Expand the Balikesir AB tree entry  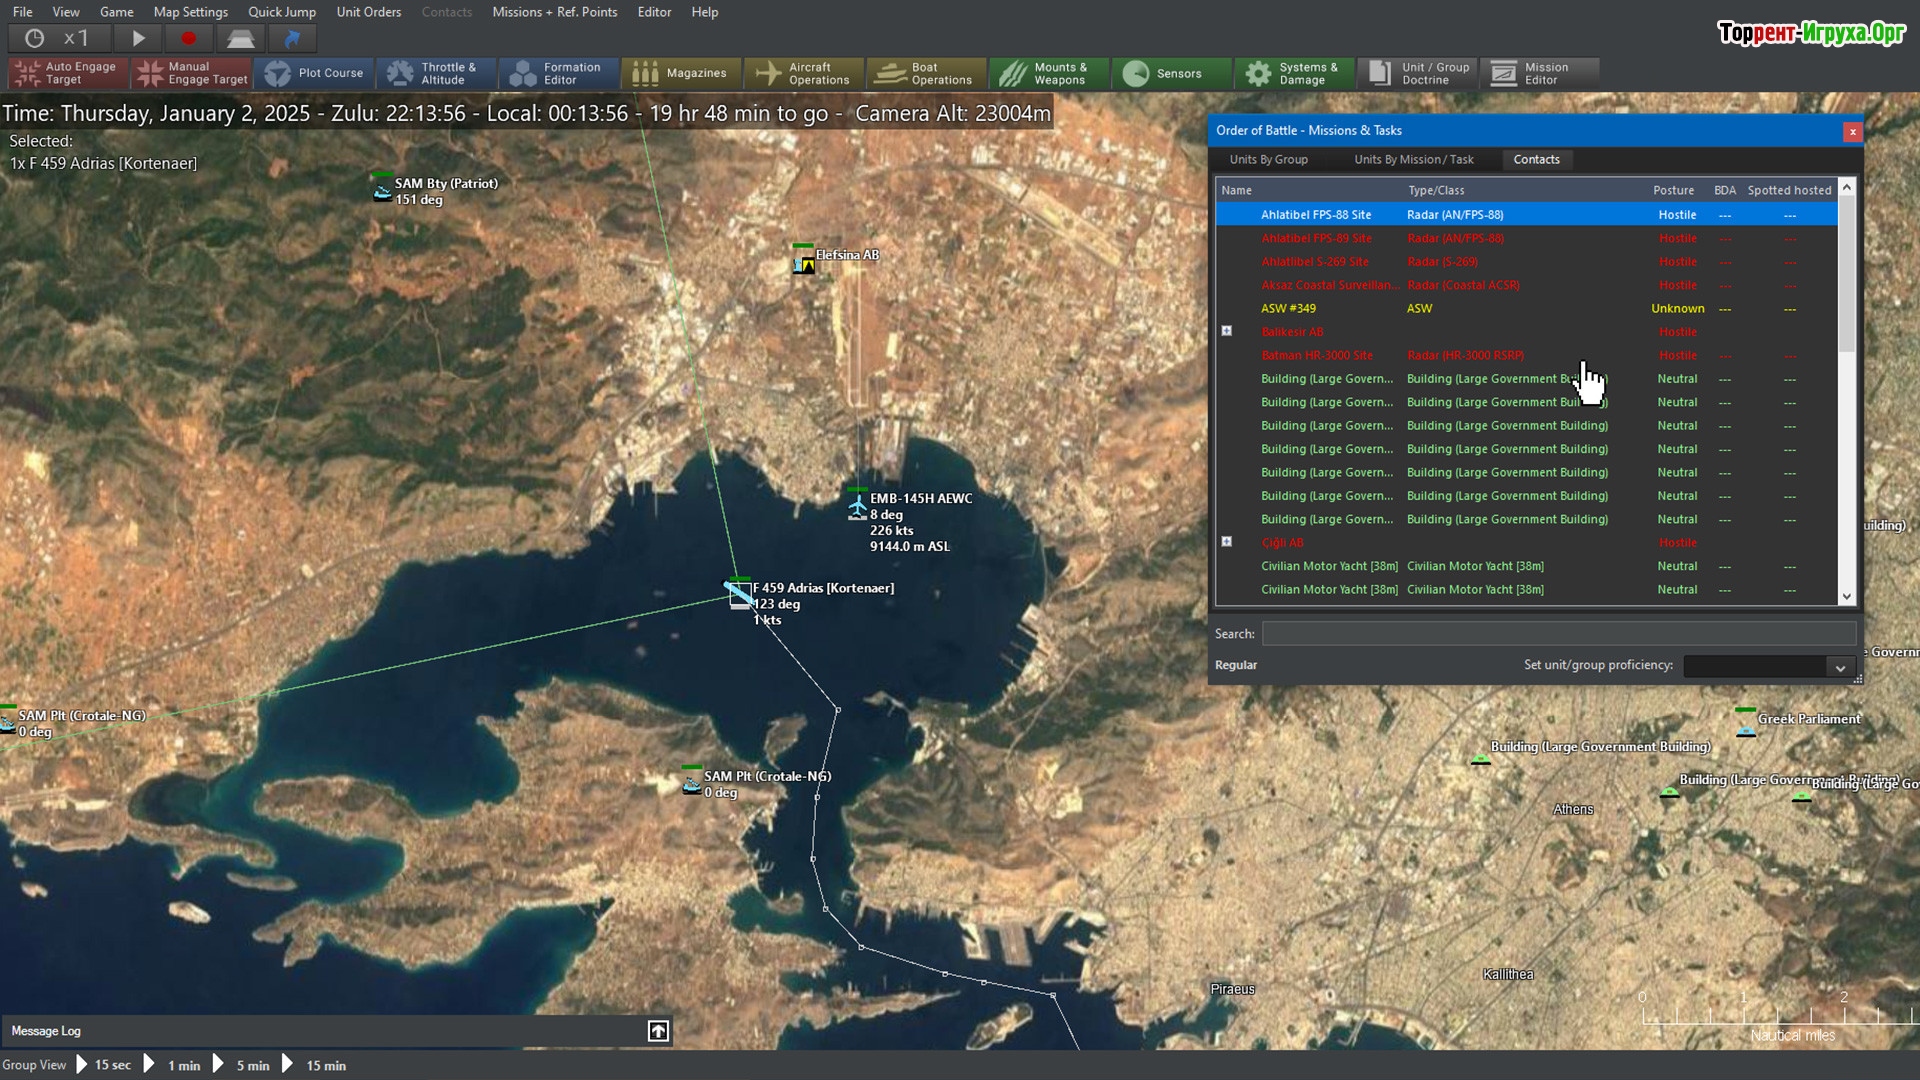click(x=1227, y=331)
